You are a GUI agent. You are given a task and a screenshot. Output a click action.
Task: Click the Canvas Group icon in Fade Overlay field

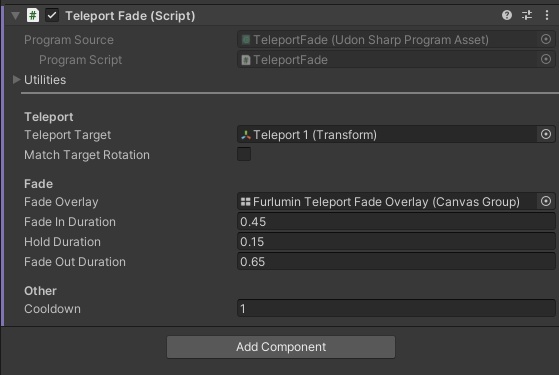point(246,202)
